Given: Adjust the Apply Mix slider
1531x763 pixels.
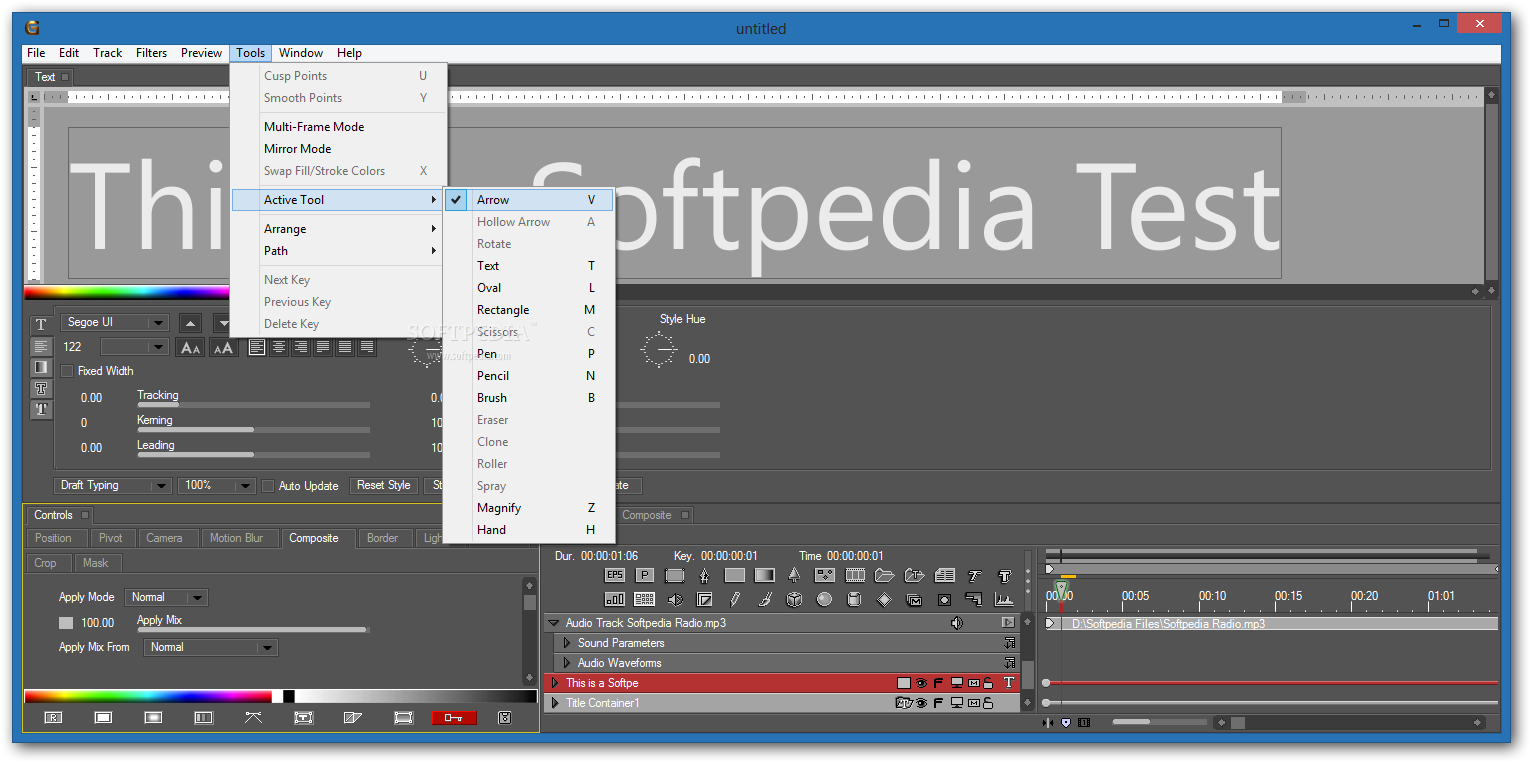Looking at the screenshot, I should click(x=252, y=630).
